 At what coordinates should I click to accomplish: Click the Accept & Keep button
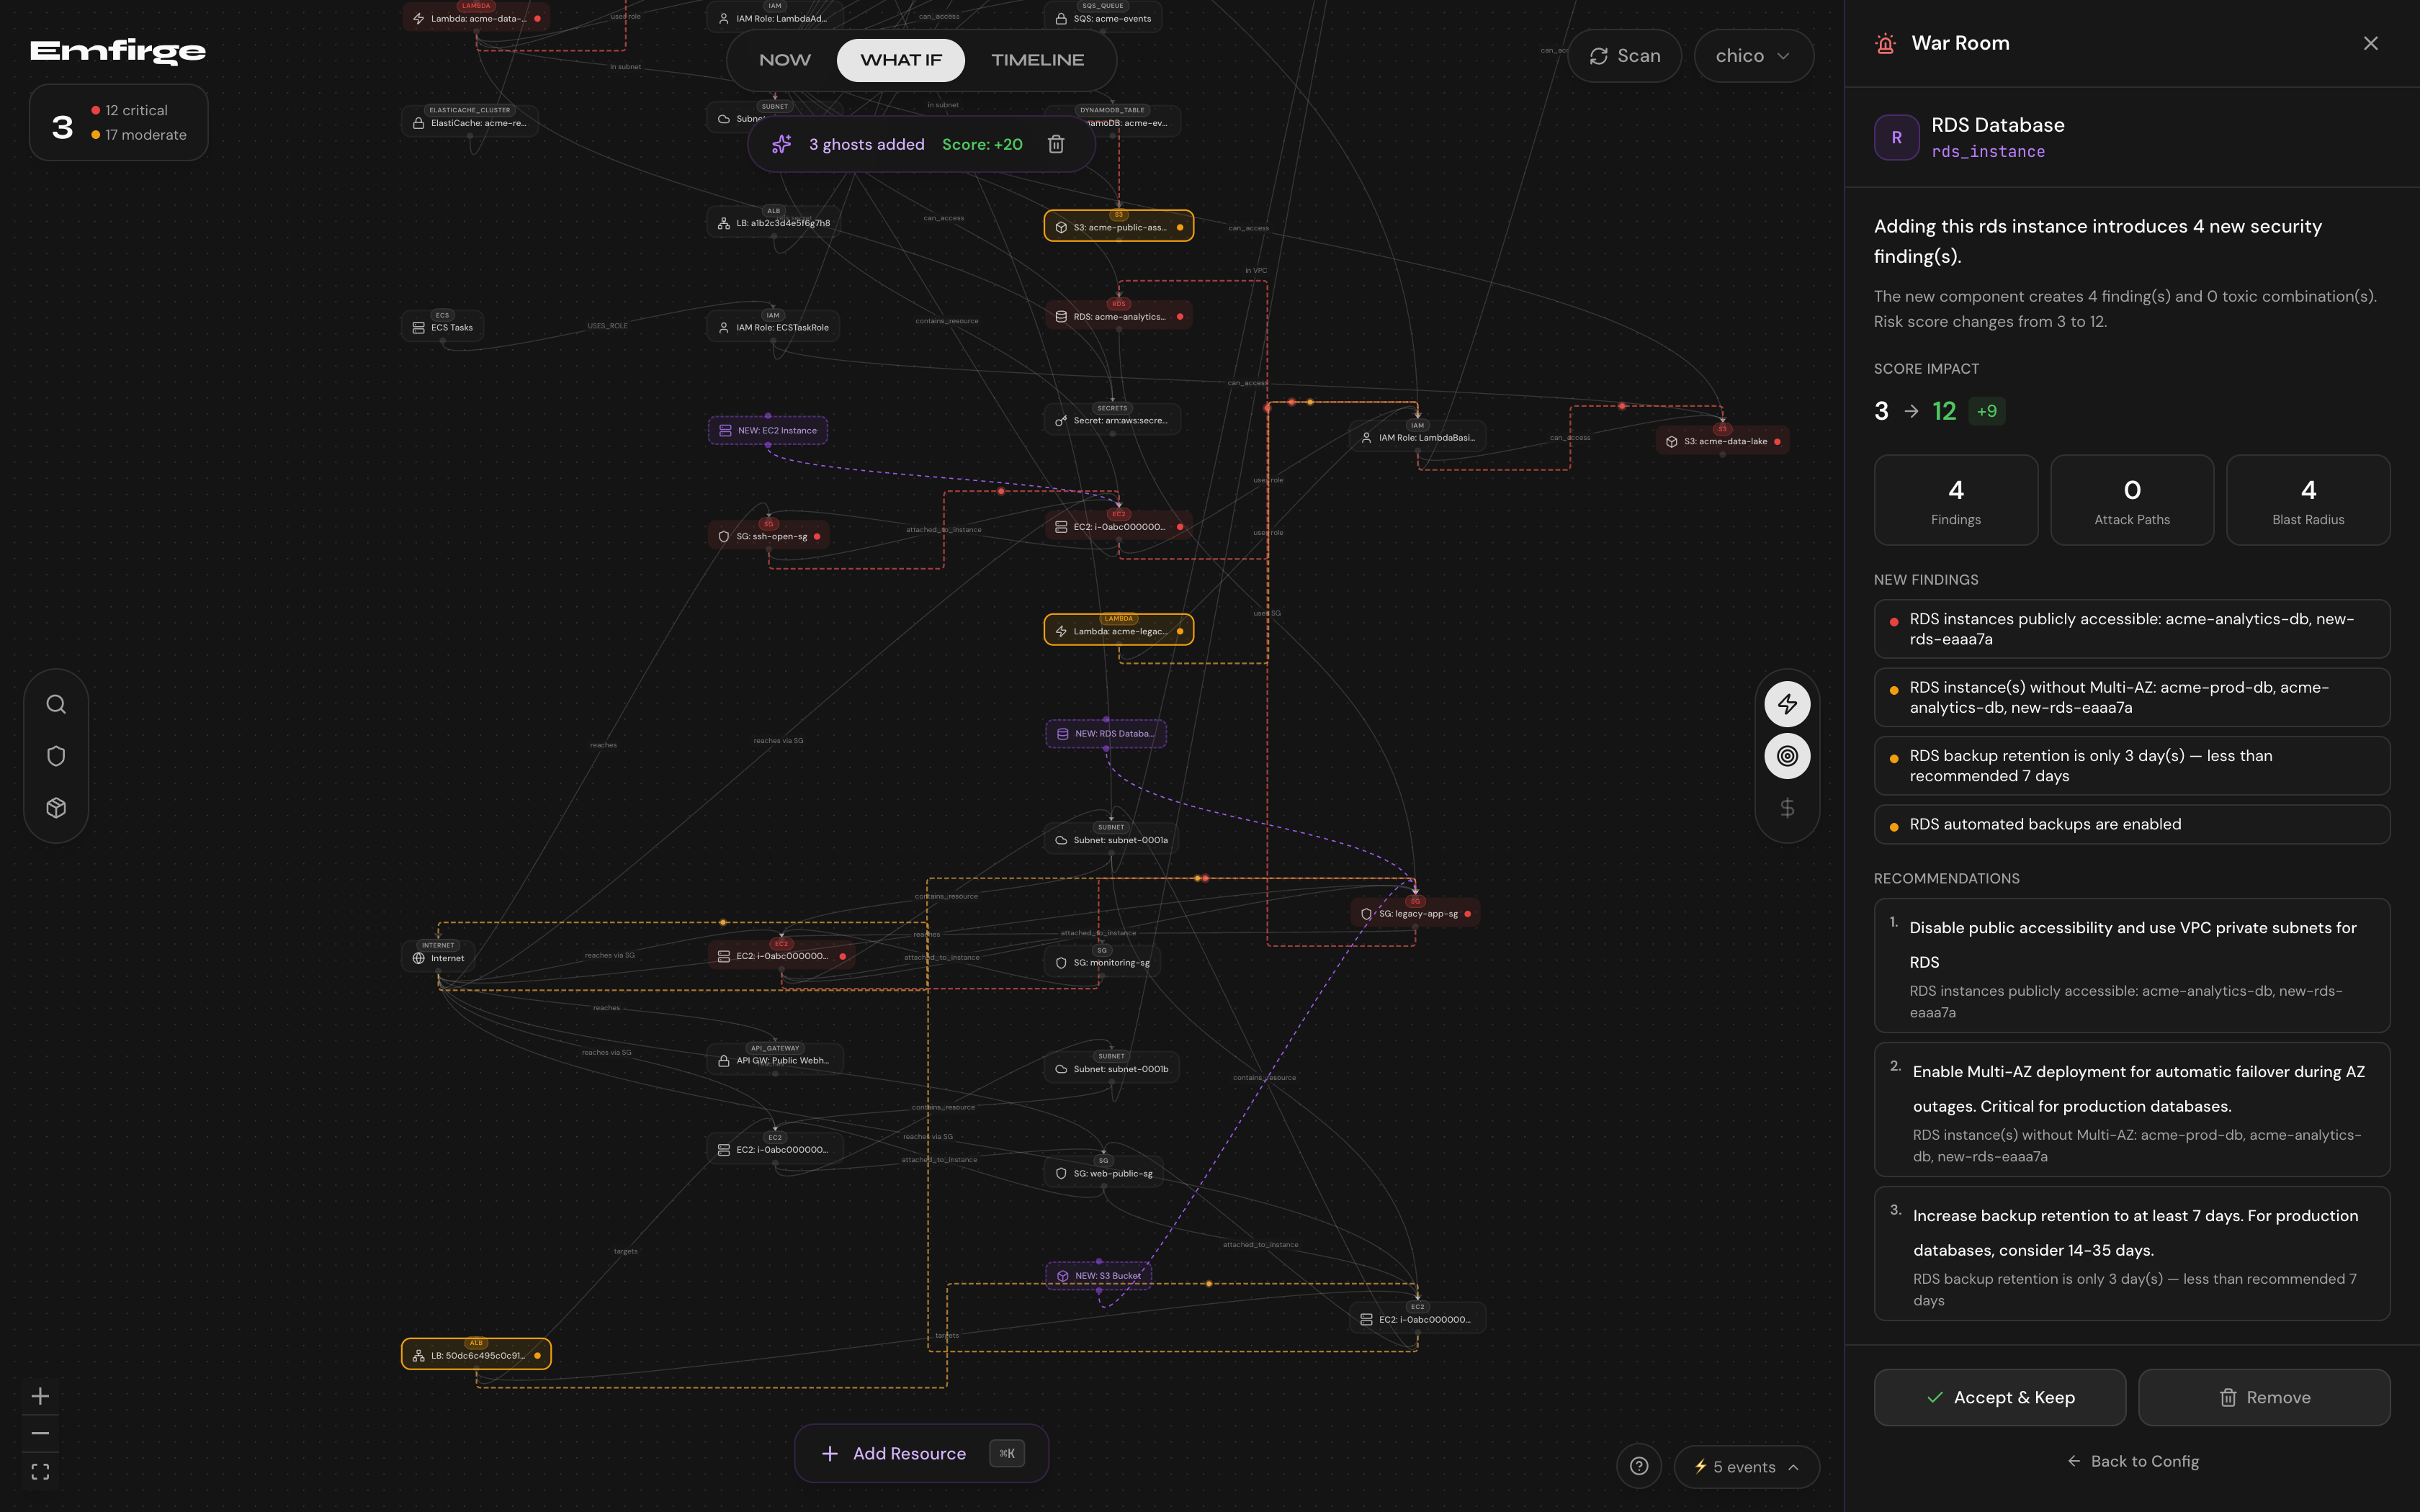coord(2000,1398)
